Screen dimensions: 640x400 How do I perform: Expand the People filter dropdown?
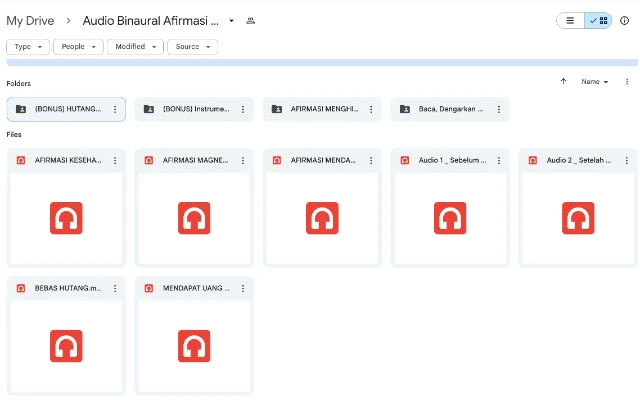click(80, 46)
